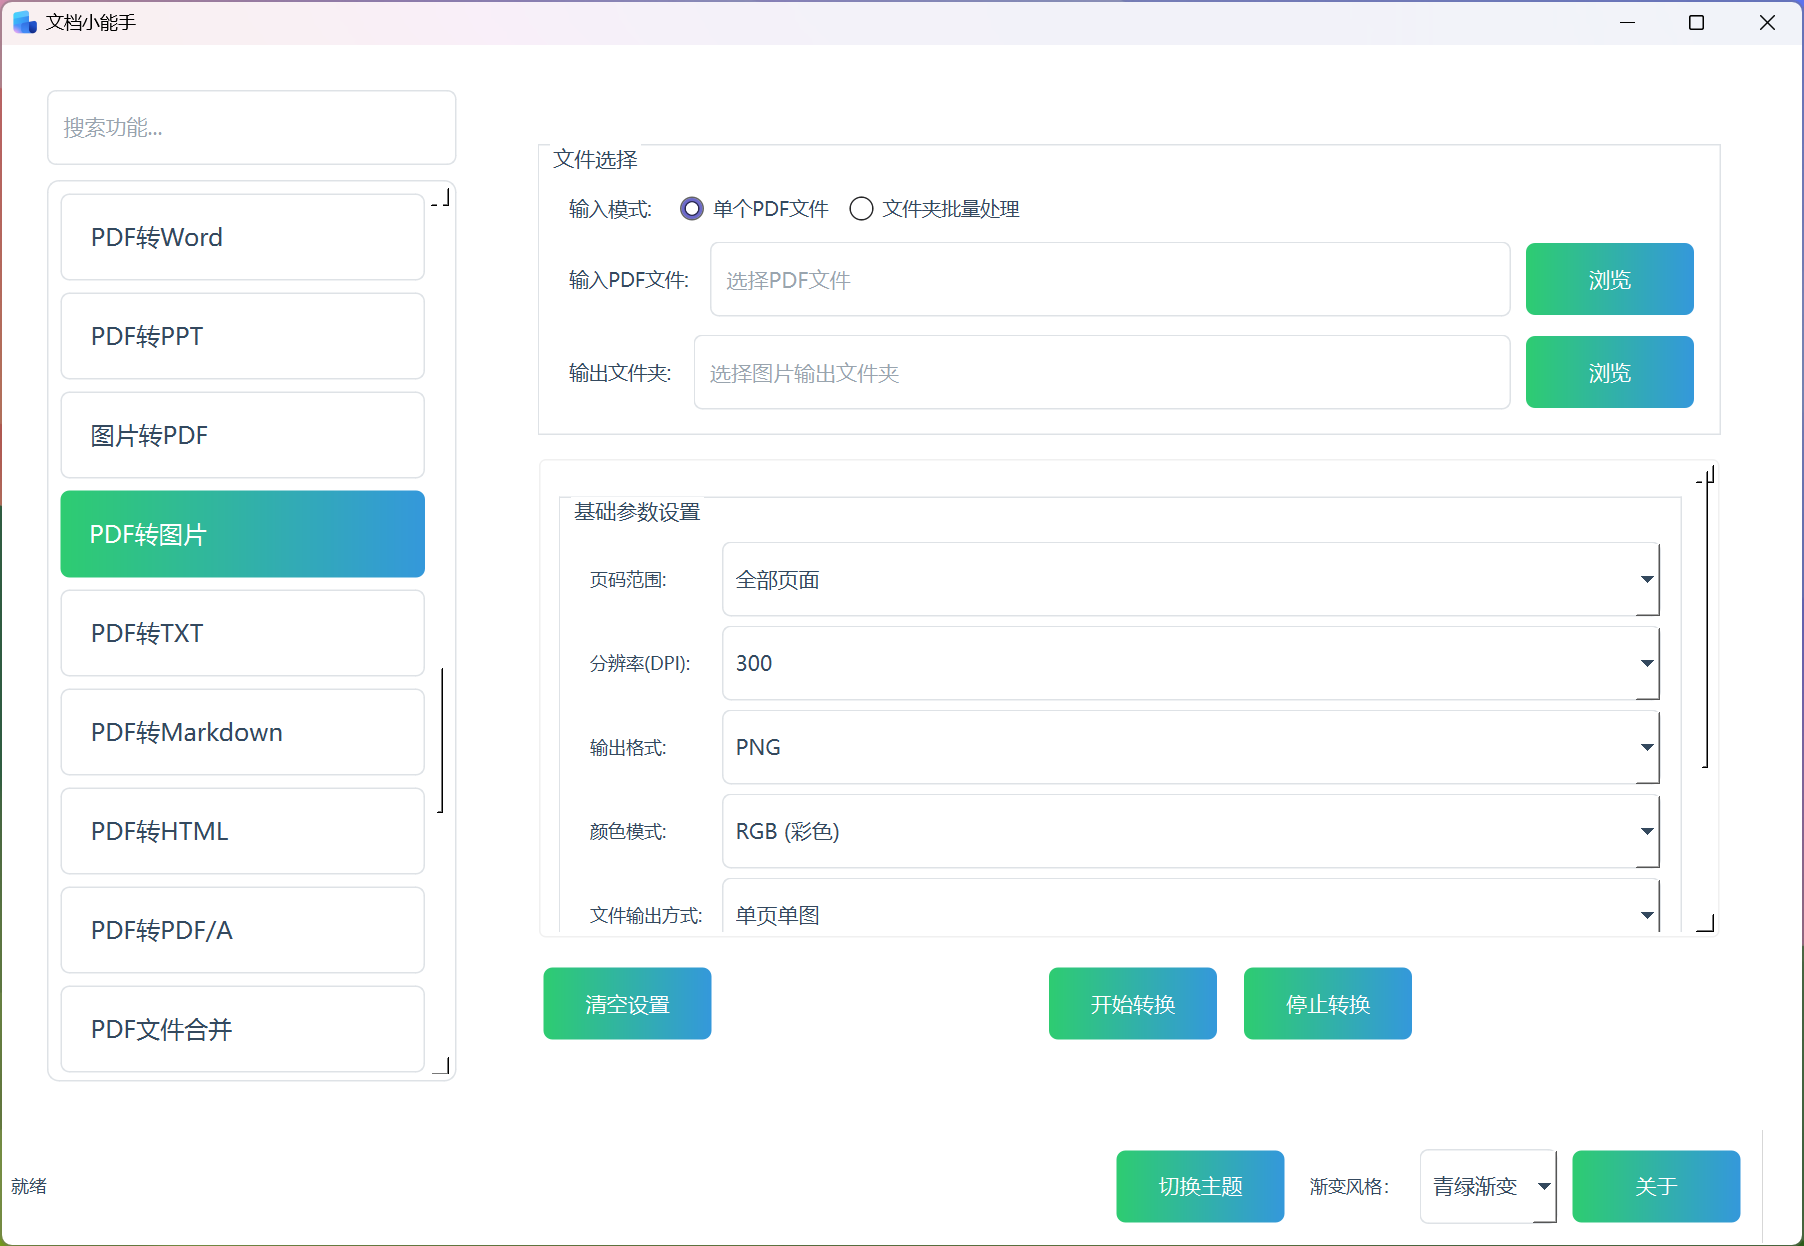Expand the 颜色模式 RGB dropdown
The width and height of the screenshot is (1804, 1246).
(x=1190, y=832)
